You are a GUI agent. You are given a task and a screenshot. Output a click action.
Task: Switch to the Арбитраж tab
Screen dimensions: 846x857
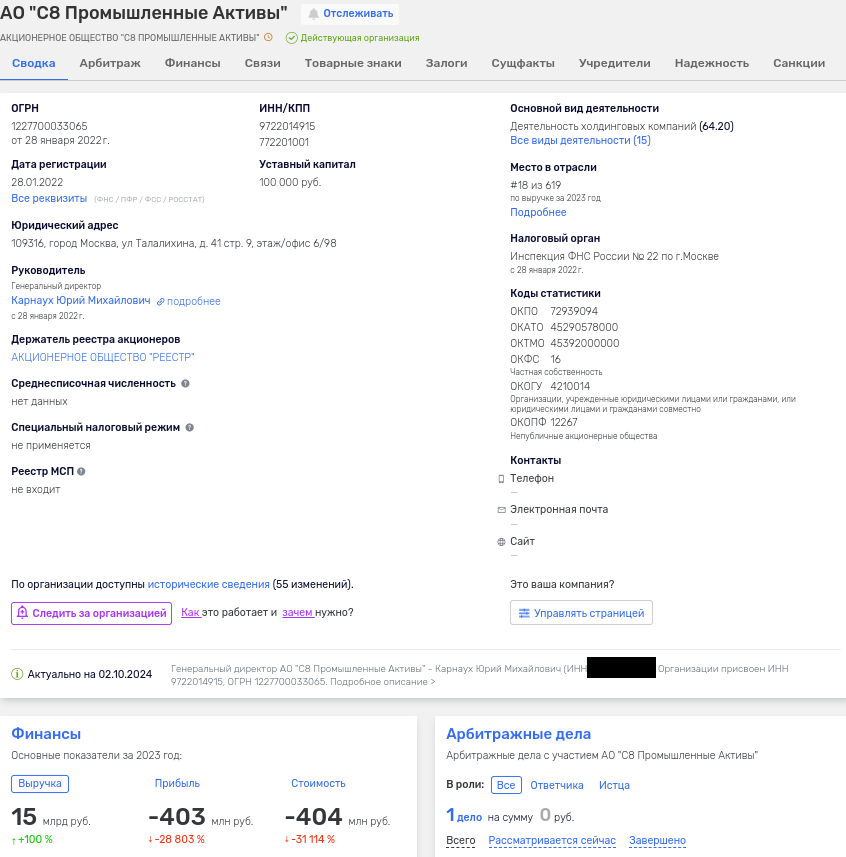point(110,63)
